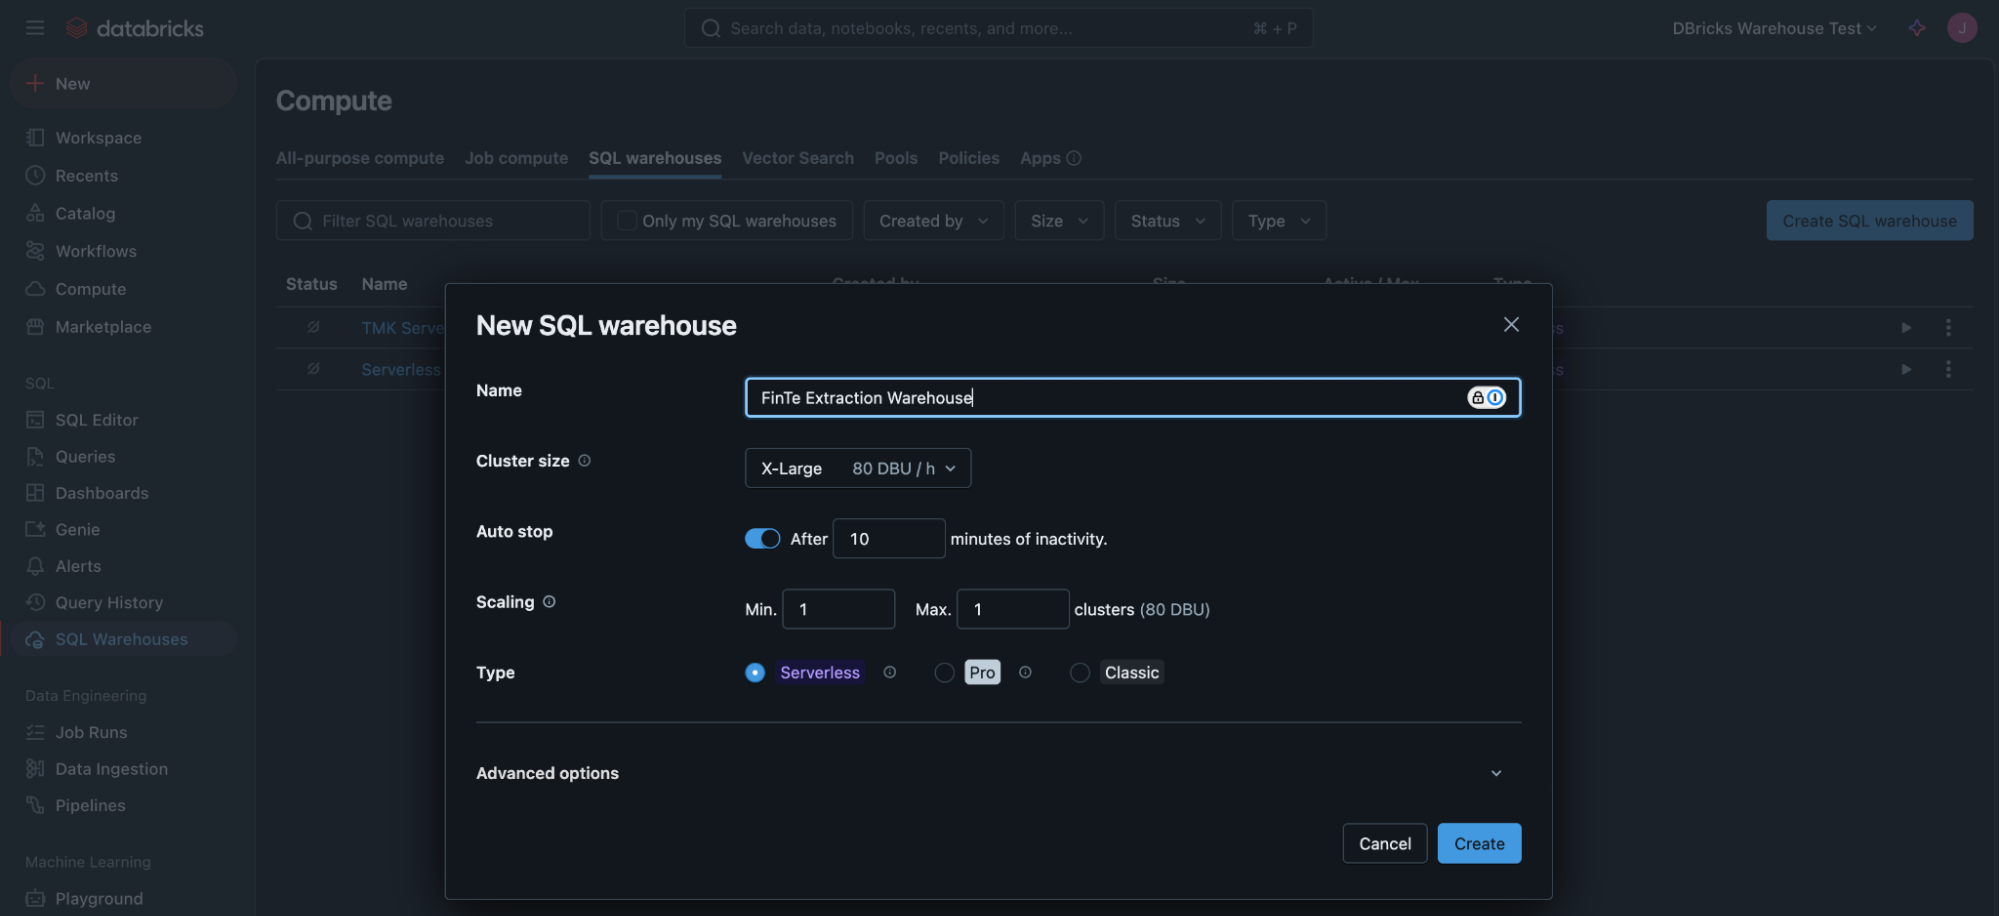
Task: Expand the Advanced options section
Action: coord(998,773)
